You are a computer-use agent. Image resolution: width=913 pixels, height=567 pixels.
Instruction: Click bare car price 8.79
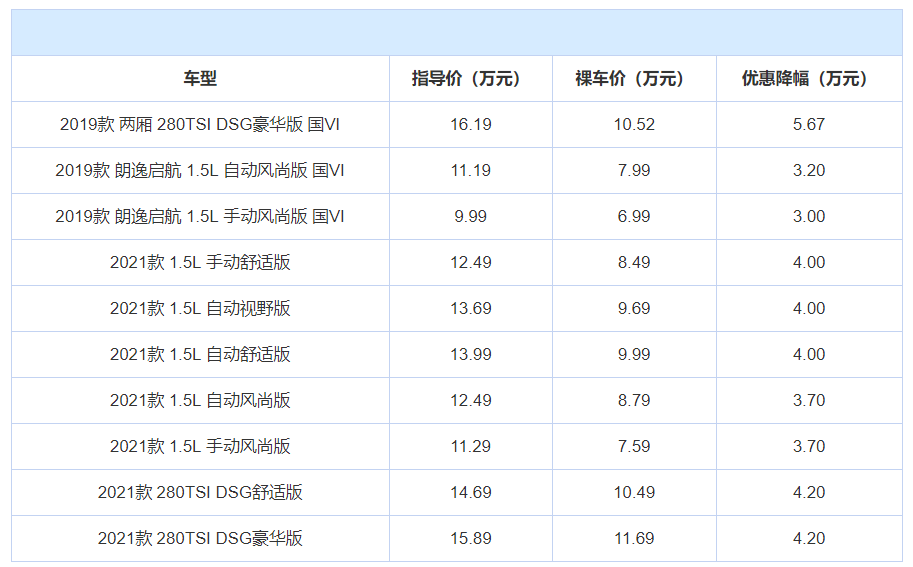[634, 401]
